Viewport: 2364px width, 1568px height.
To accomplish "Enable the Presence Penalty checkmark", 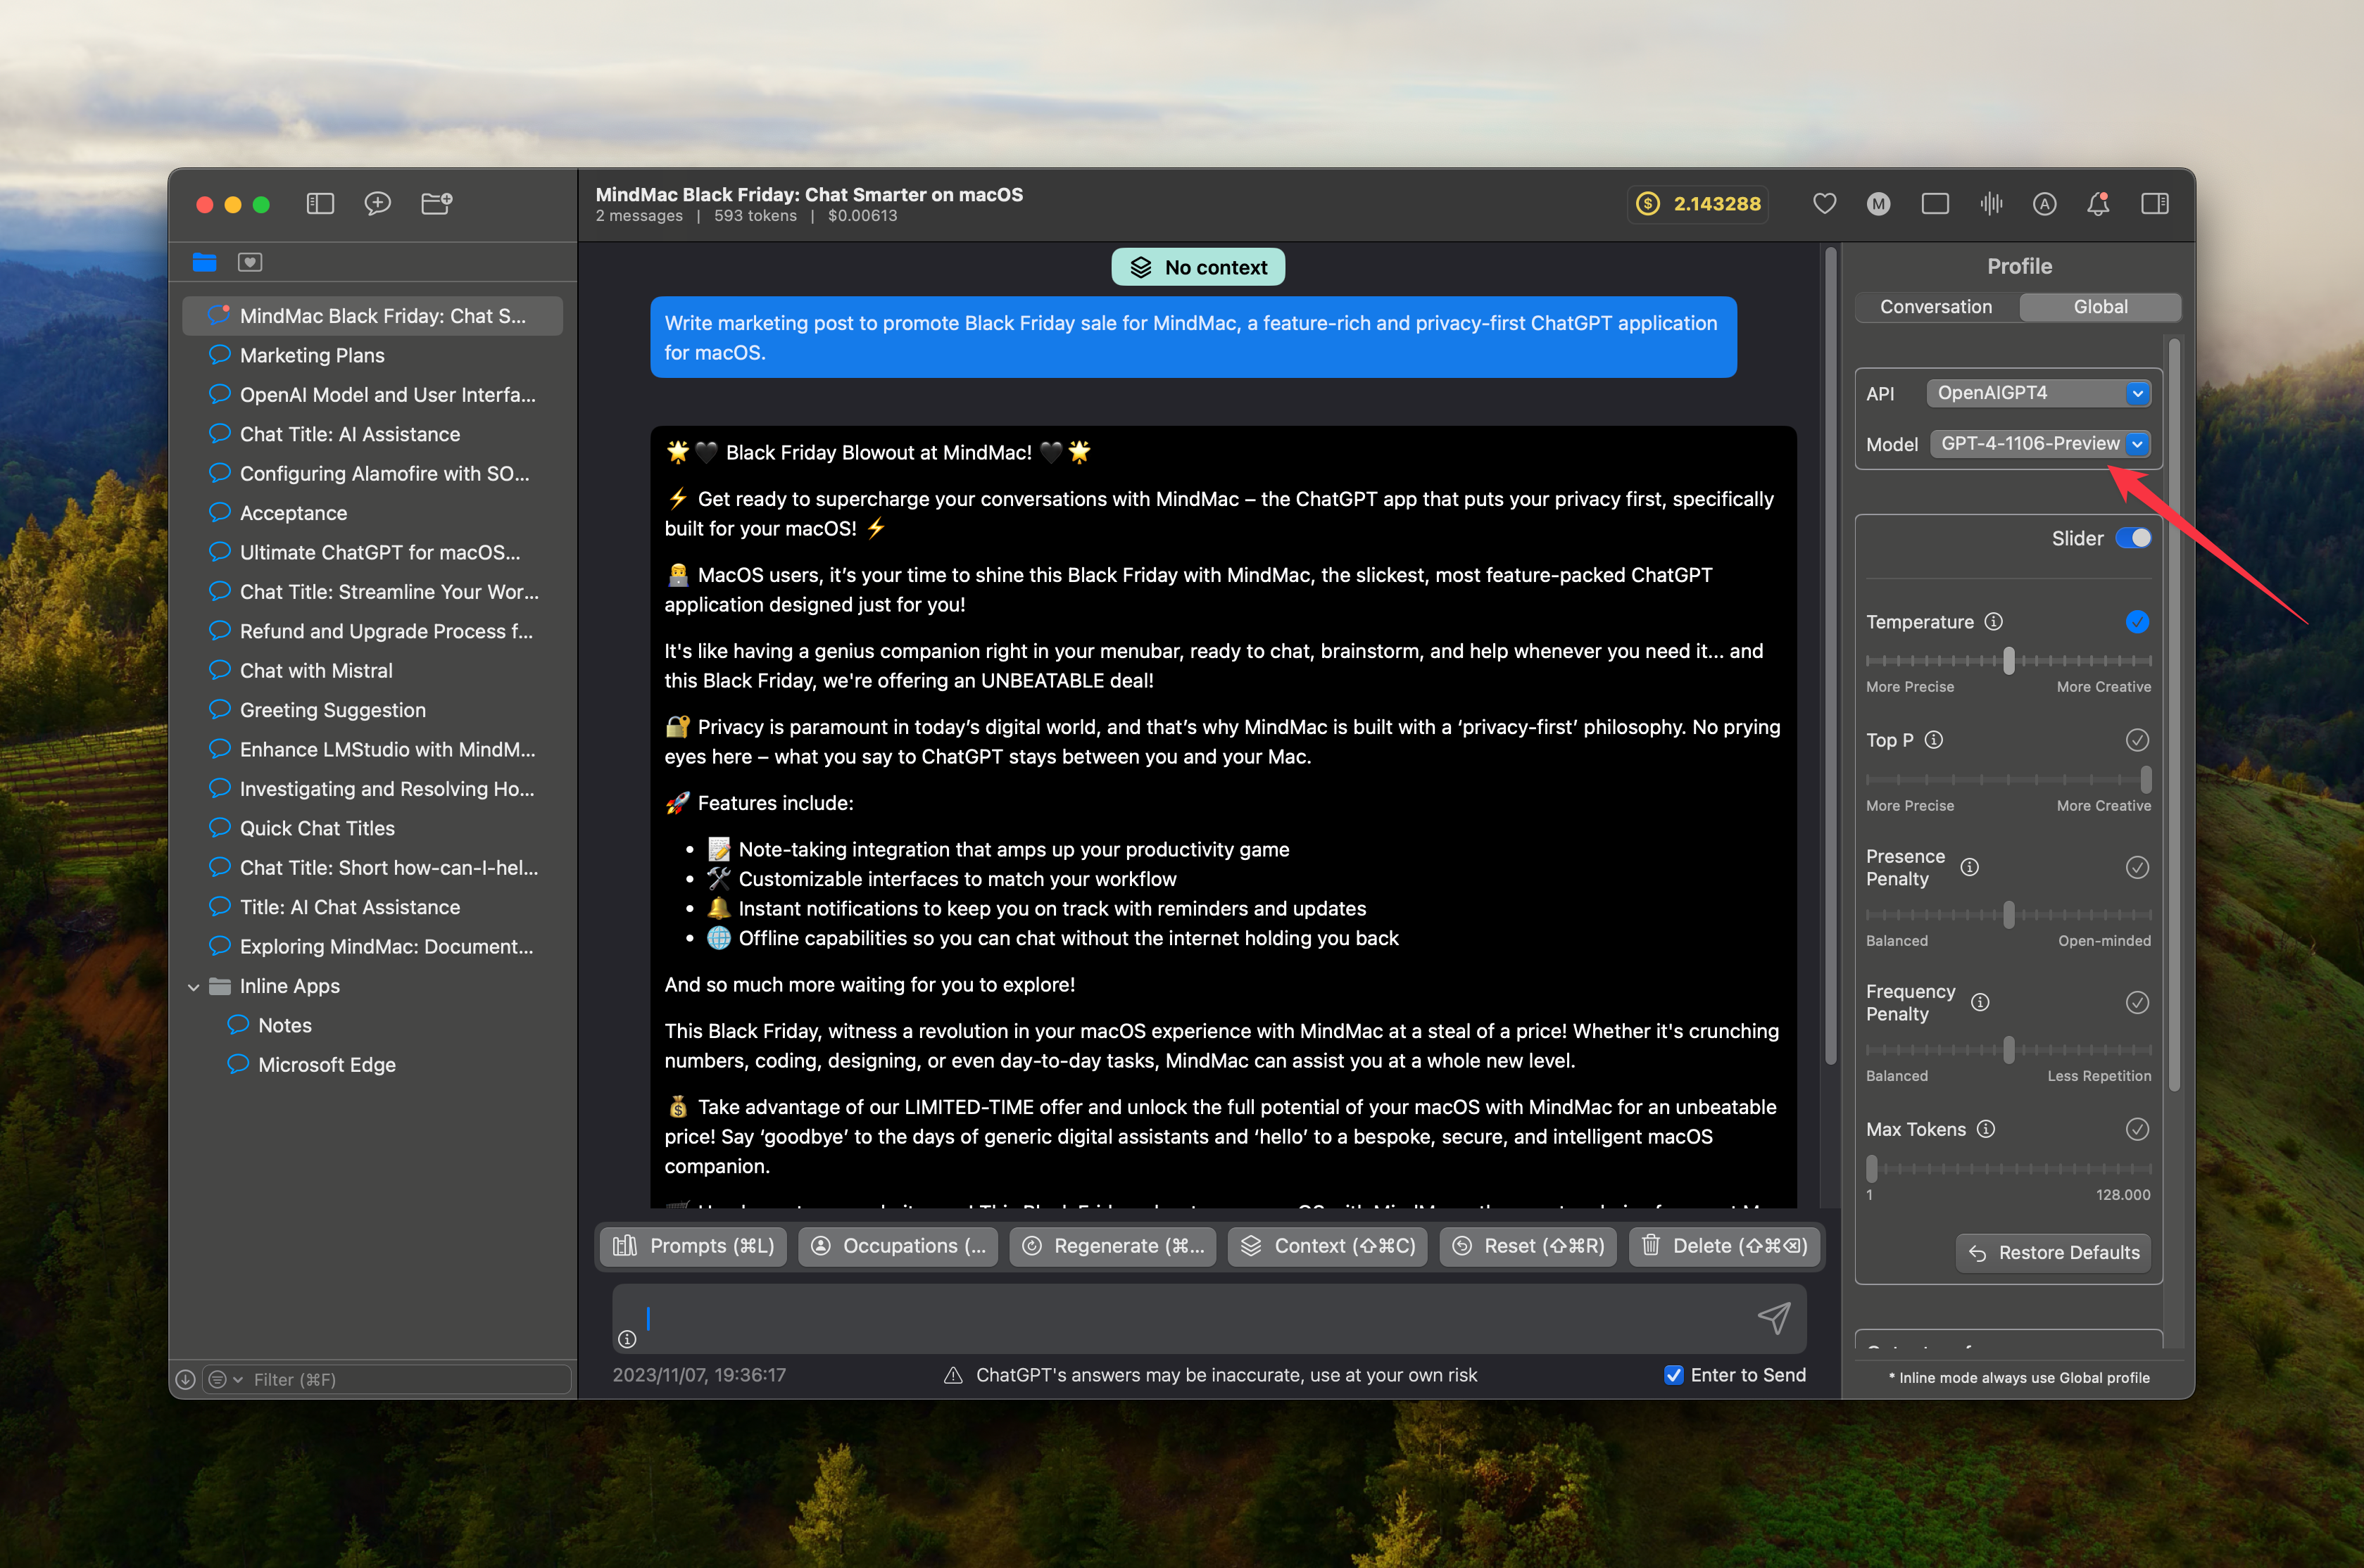I will click(x=2137, y=867).
